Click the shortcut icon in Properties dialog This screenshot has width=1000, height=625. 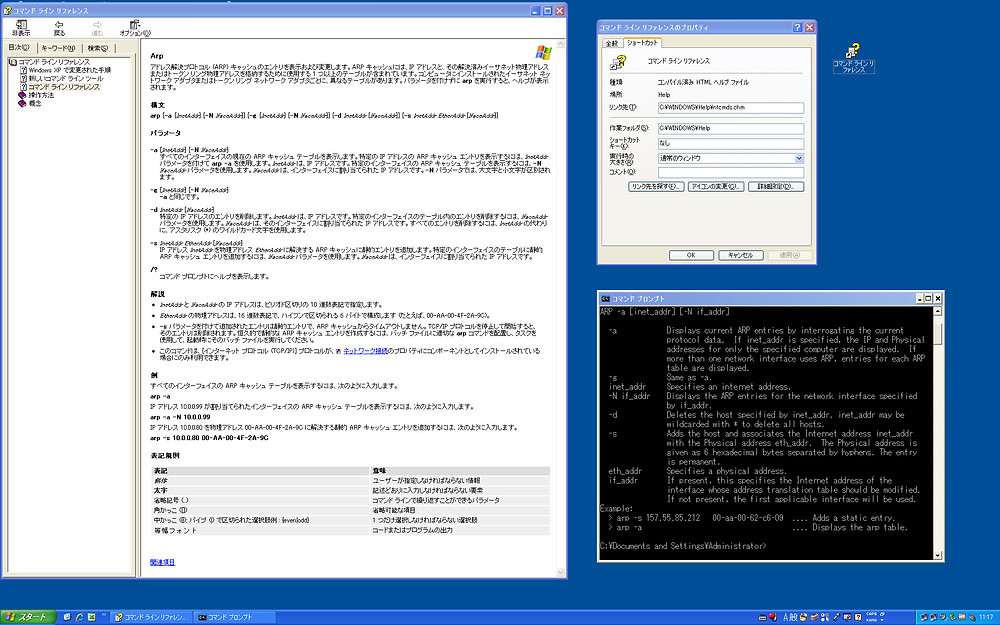[618, 62]
